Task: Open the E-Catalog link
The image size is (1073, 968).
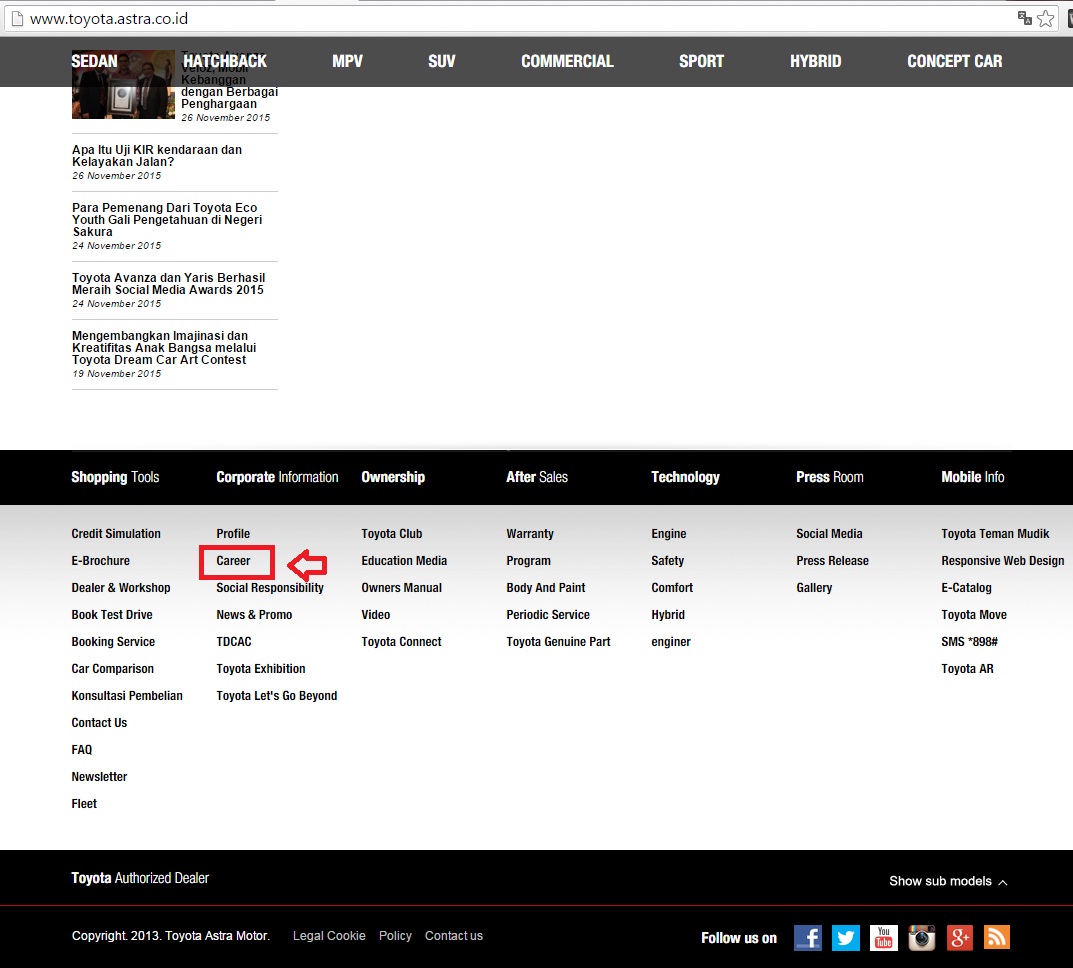Action: (966, 588)
